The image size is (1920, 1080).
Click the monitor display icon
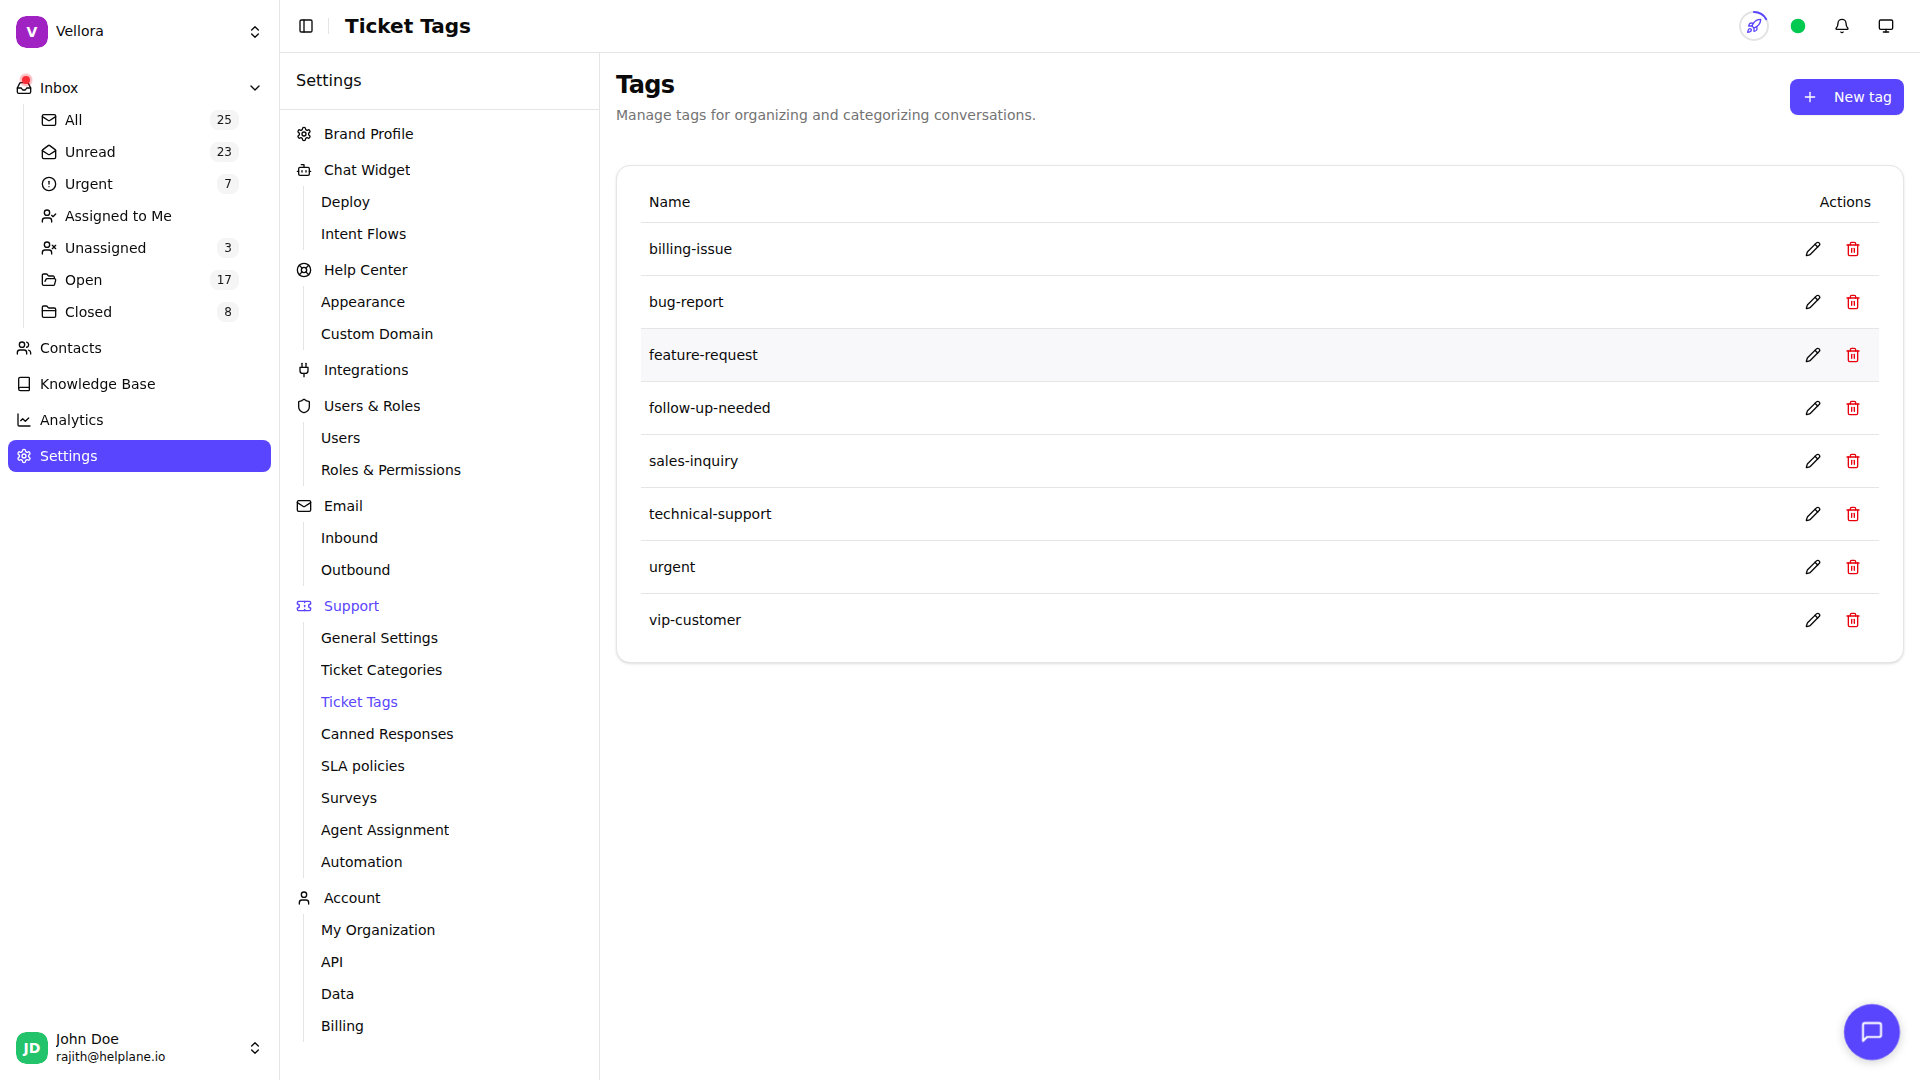(1886, 26)
